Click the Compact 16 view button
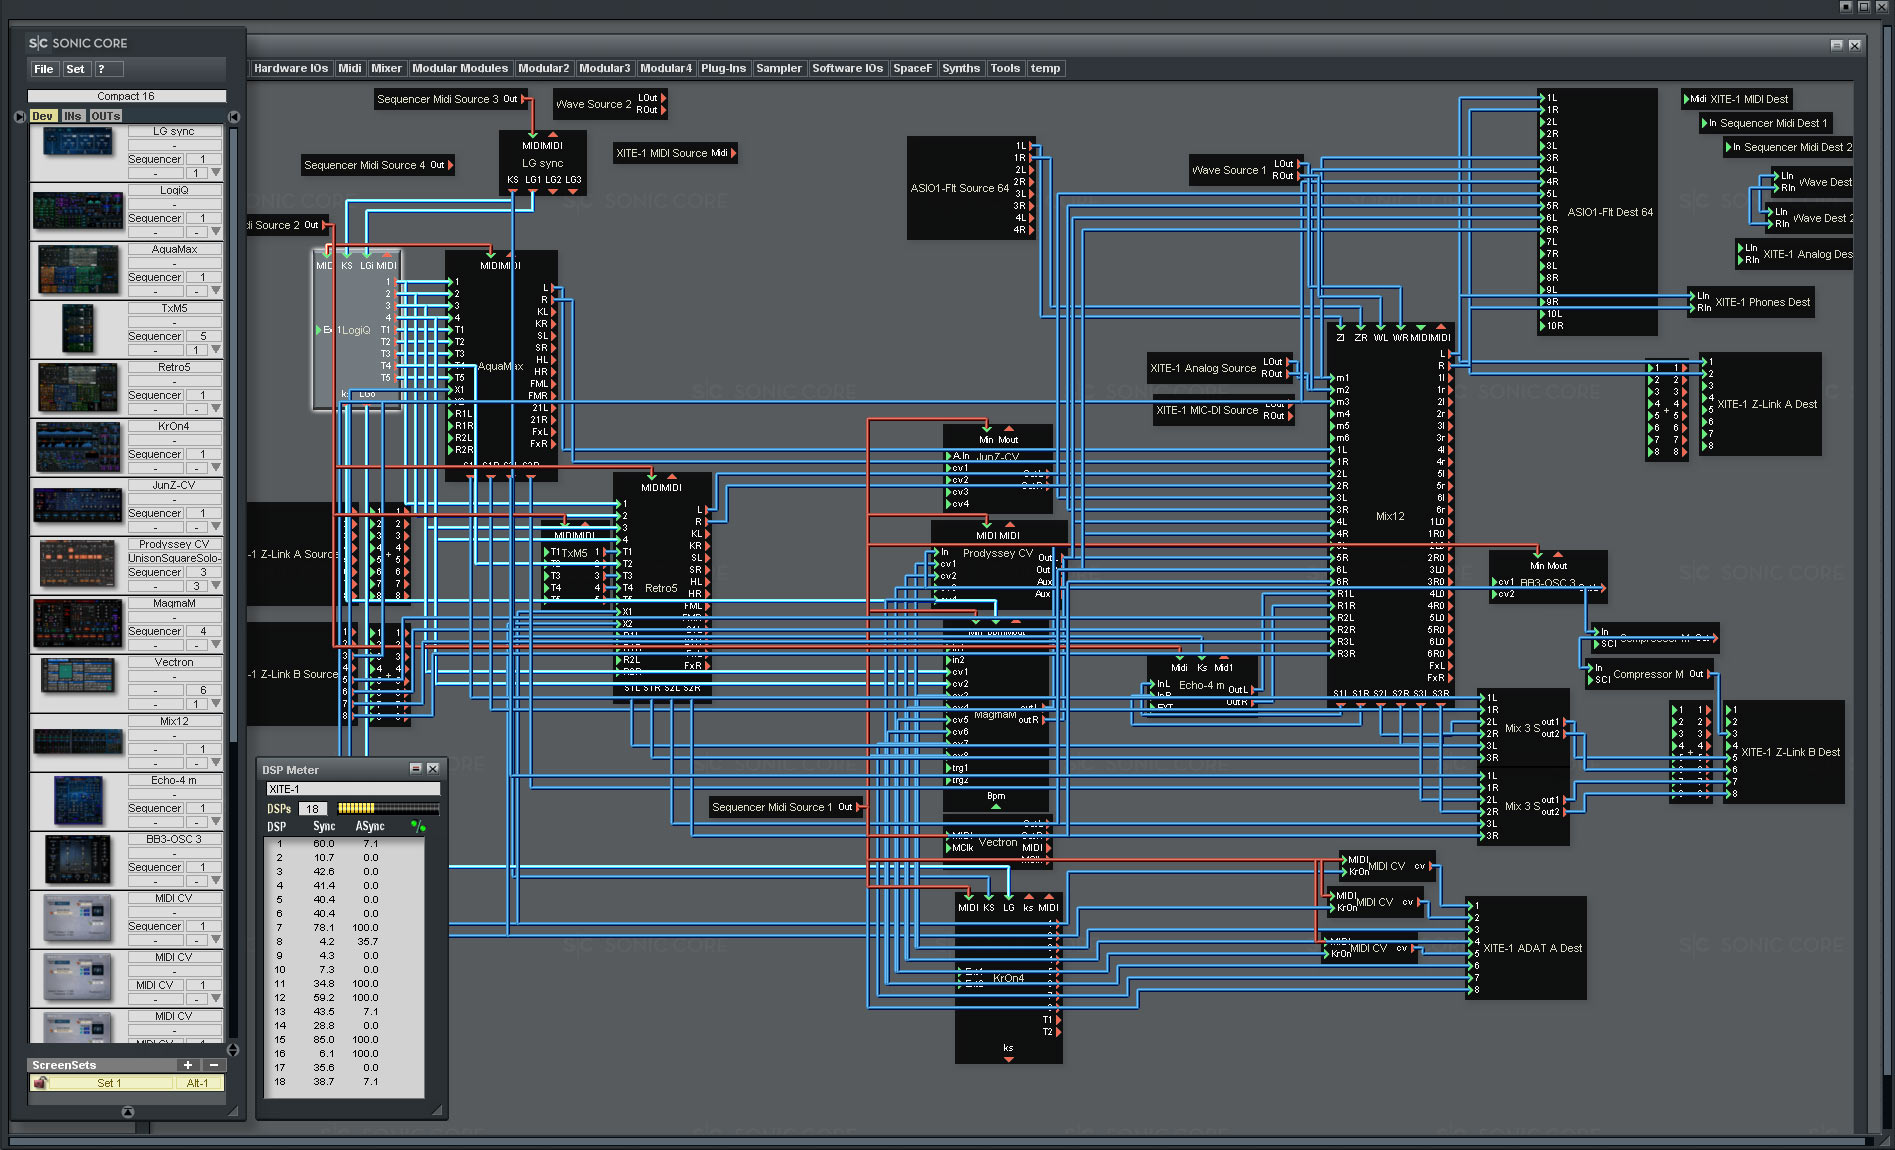This screenshot has height=1150, width=1895. (x=126, y=96)
